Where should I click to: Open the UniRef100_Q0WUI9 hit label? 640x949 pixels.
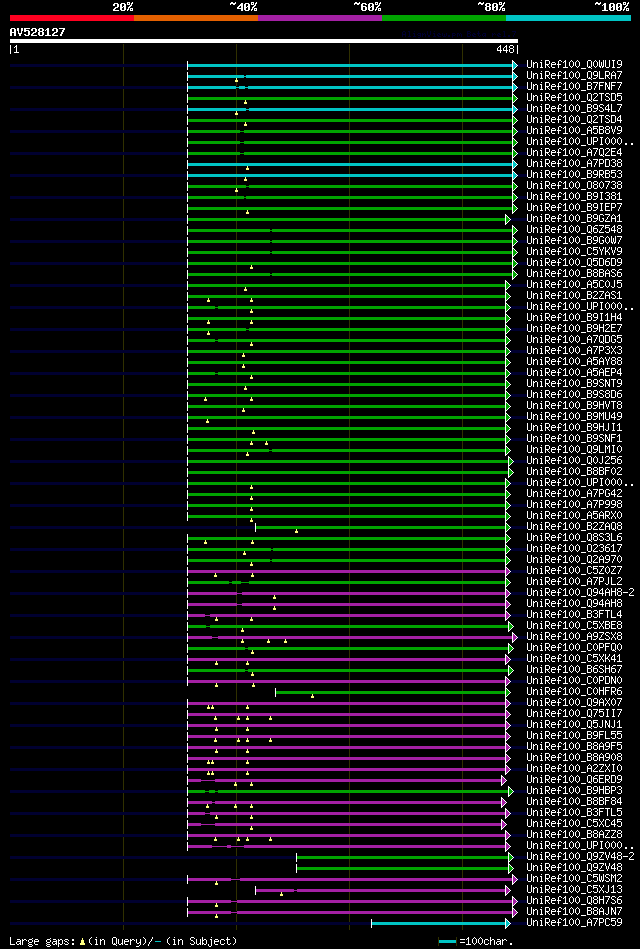tap(575, 64)
